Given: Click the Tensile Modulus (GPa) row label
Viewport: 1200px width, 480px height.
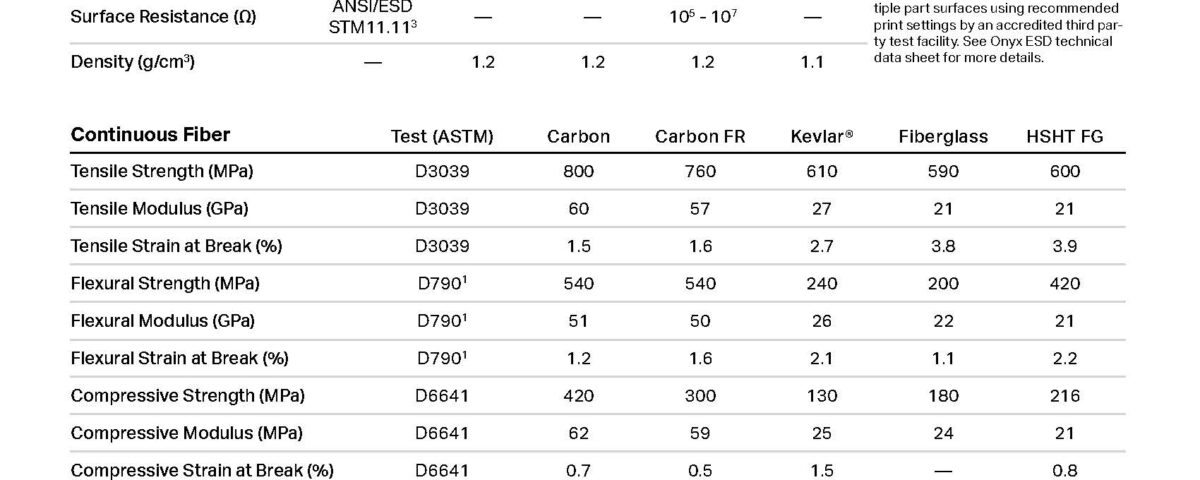Looking at the screenshot, I should coord(159,209).
